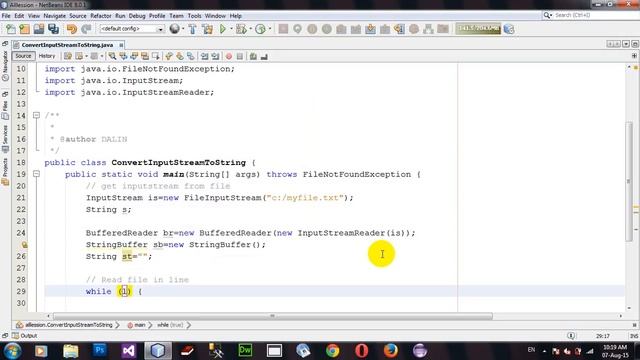This screenshot has width=640, height=360.
Task: Stop macro recording with square icon
Action: click(x=240, y=56)
